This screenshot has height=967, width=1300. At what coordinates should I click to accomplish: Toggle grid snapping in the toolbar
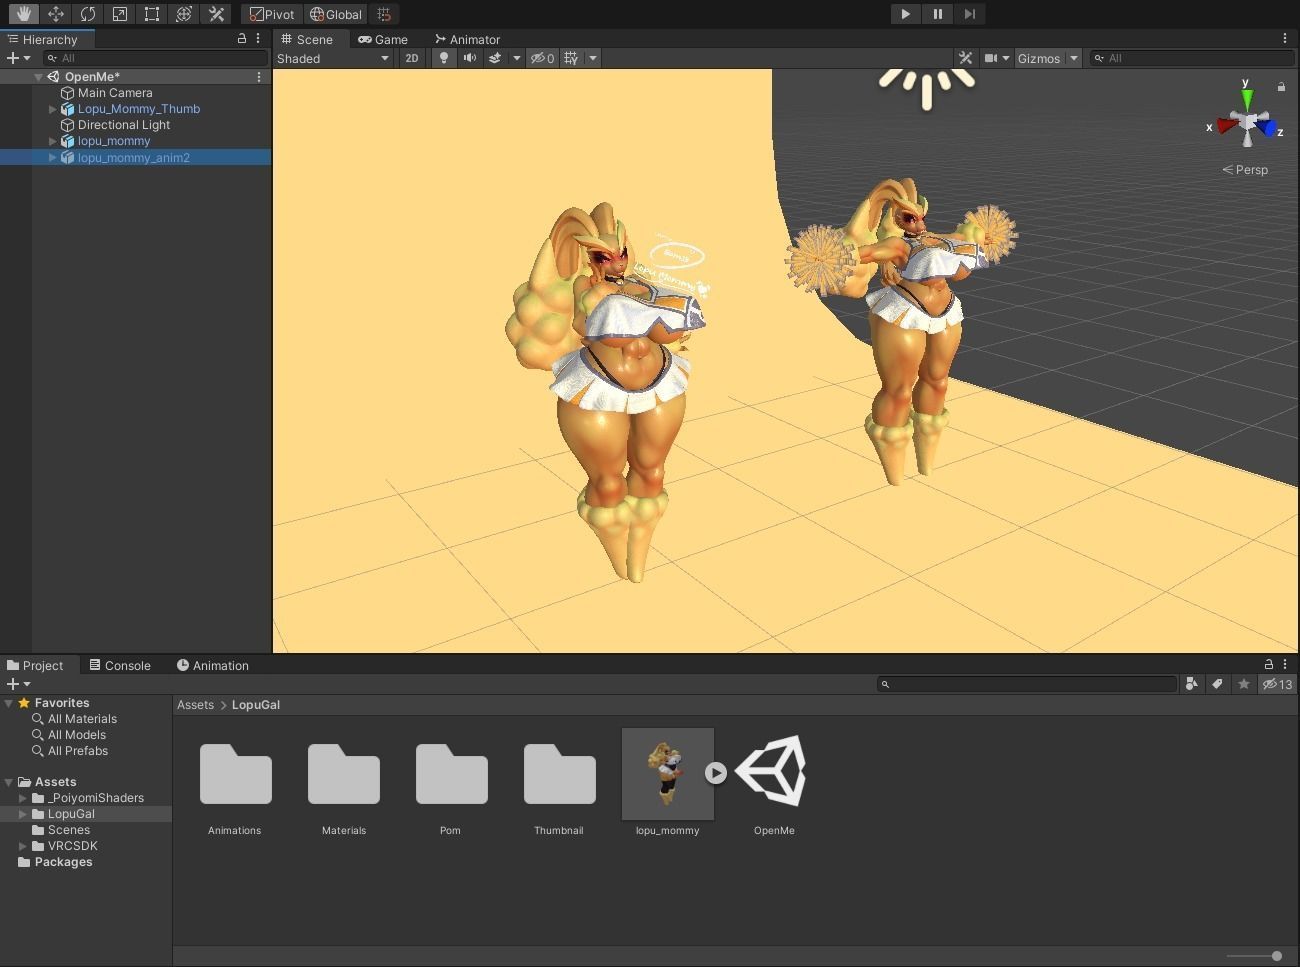384,14
